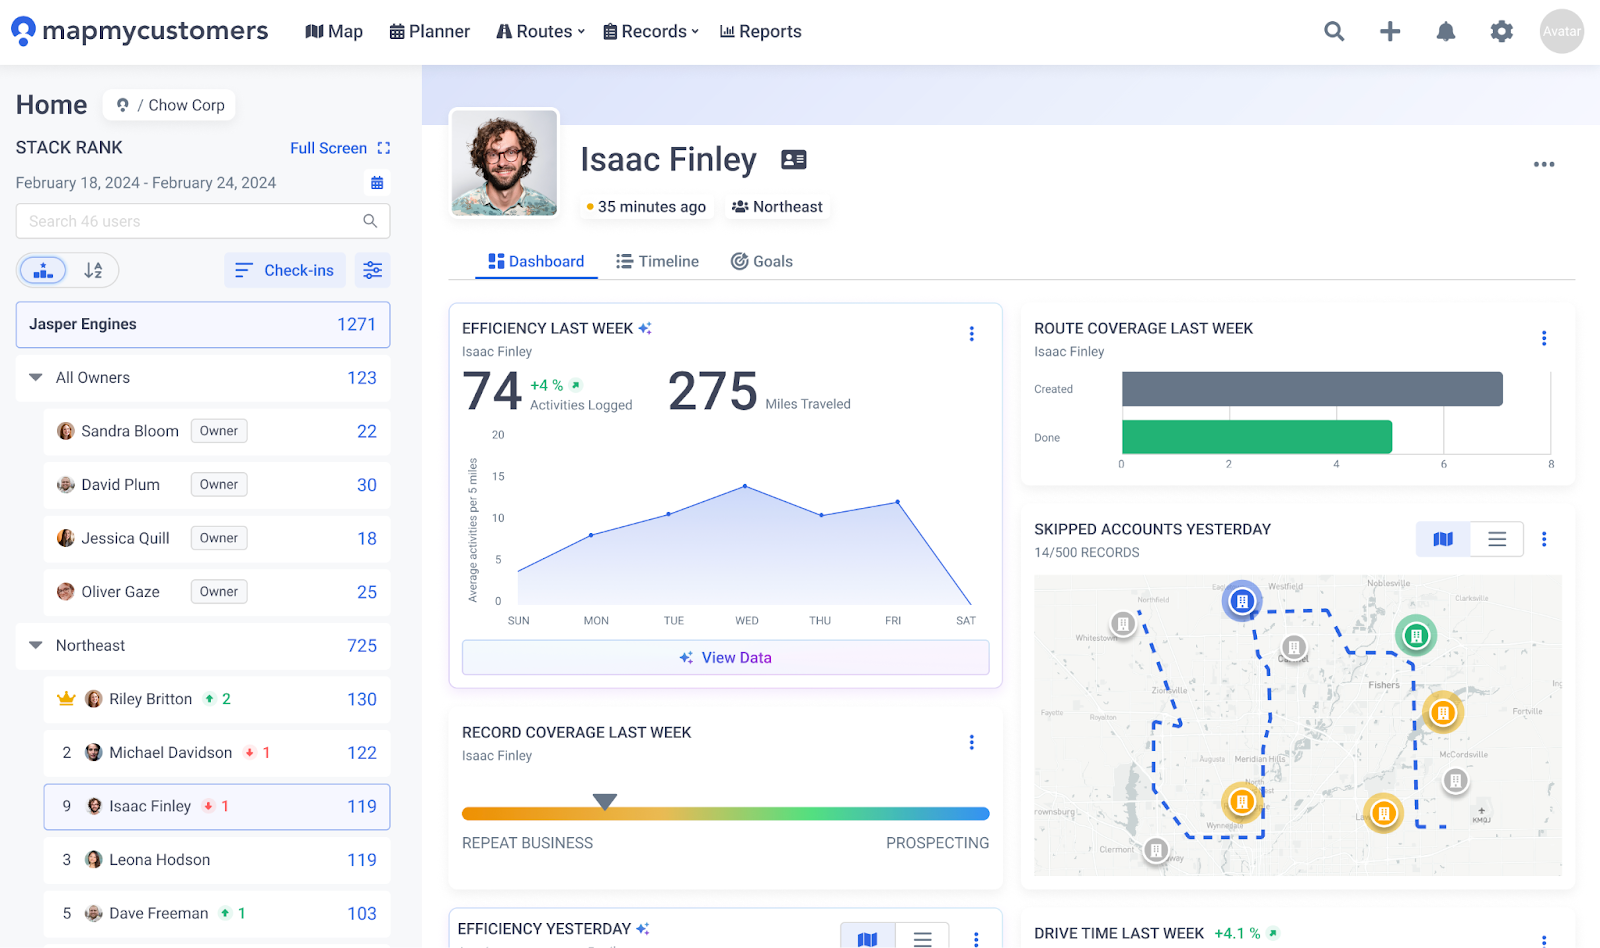Image resolution: width=1600 pixels, height=948 pixels.
Task: Show Skipped Accounts as map view
Action: 1443,539
